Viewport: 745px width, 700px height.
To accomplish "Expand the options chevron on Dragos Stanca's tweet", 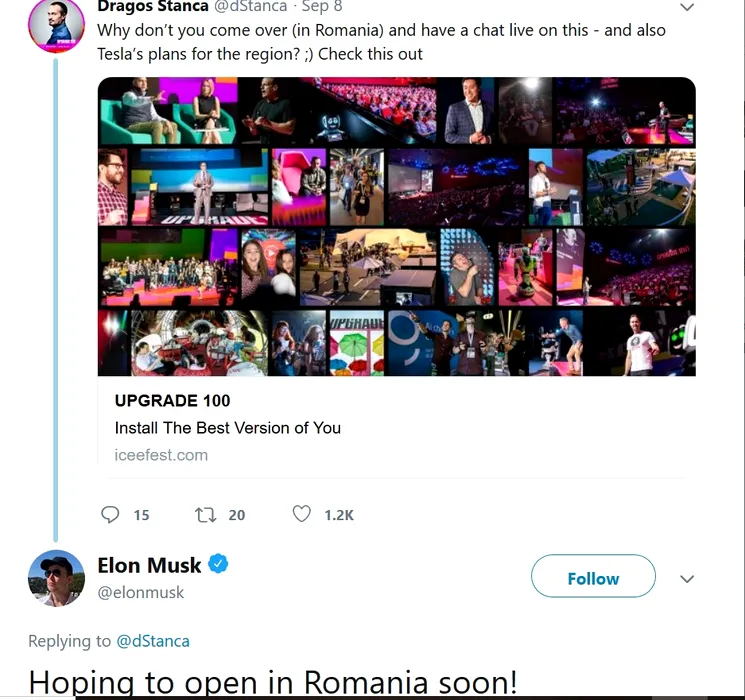I will point(687,7).
